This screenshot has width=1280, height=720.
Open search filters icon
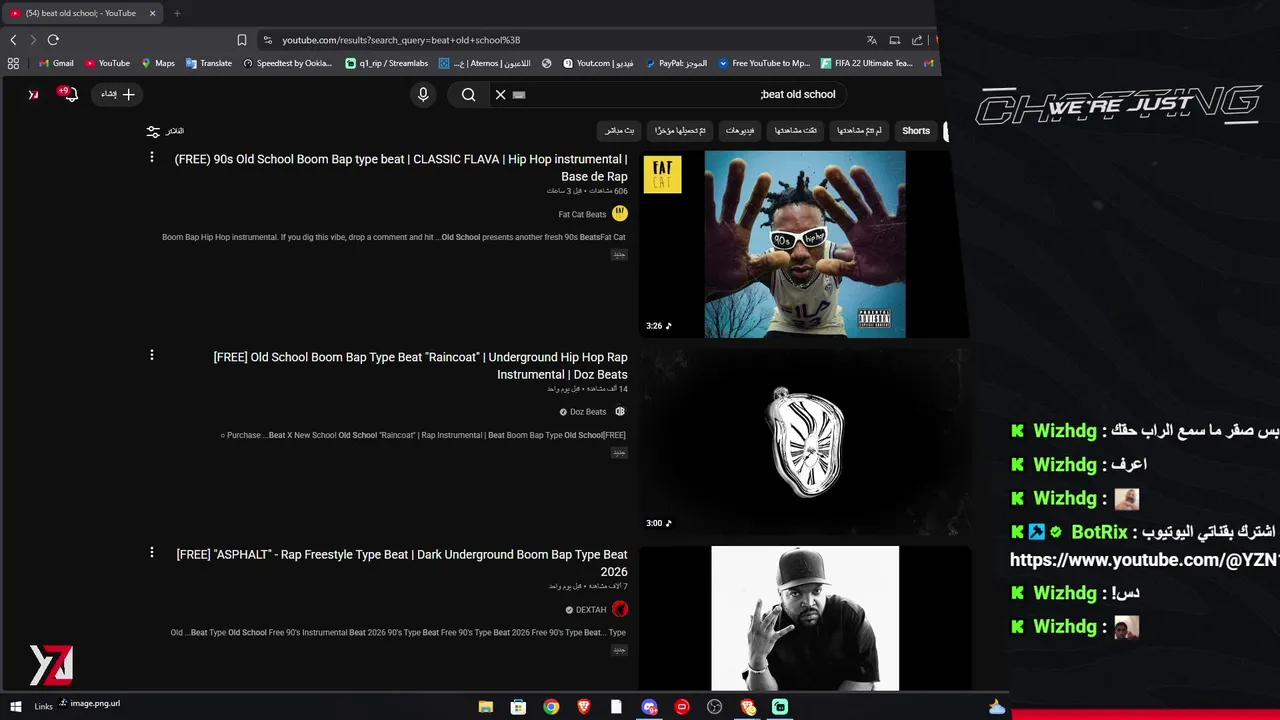coord(153,131)
